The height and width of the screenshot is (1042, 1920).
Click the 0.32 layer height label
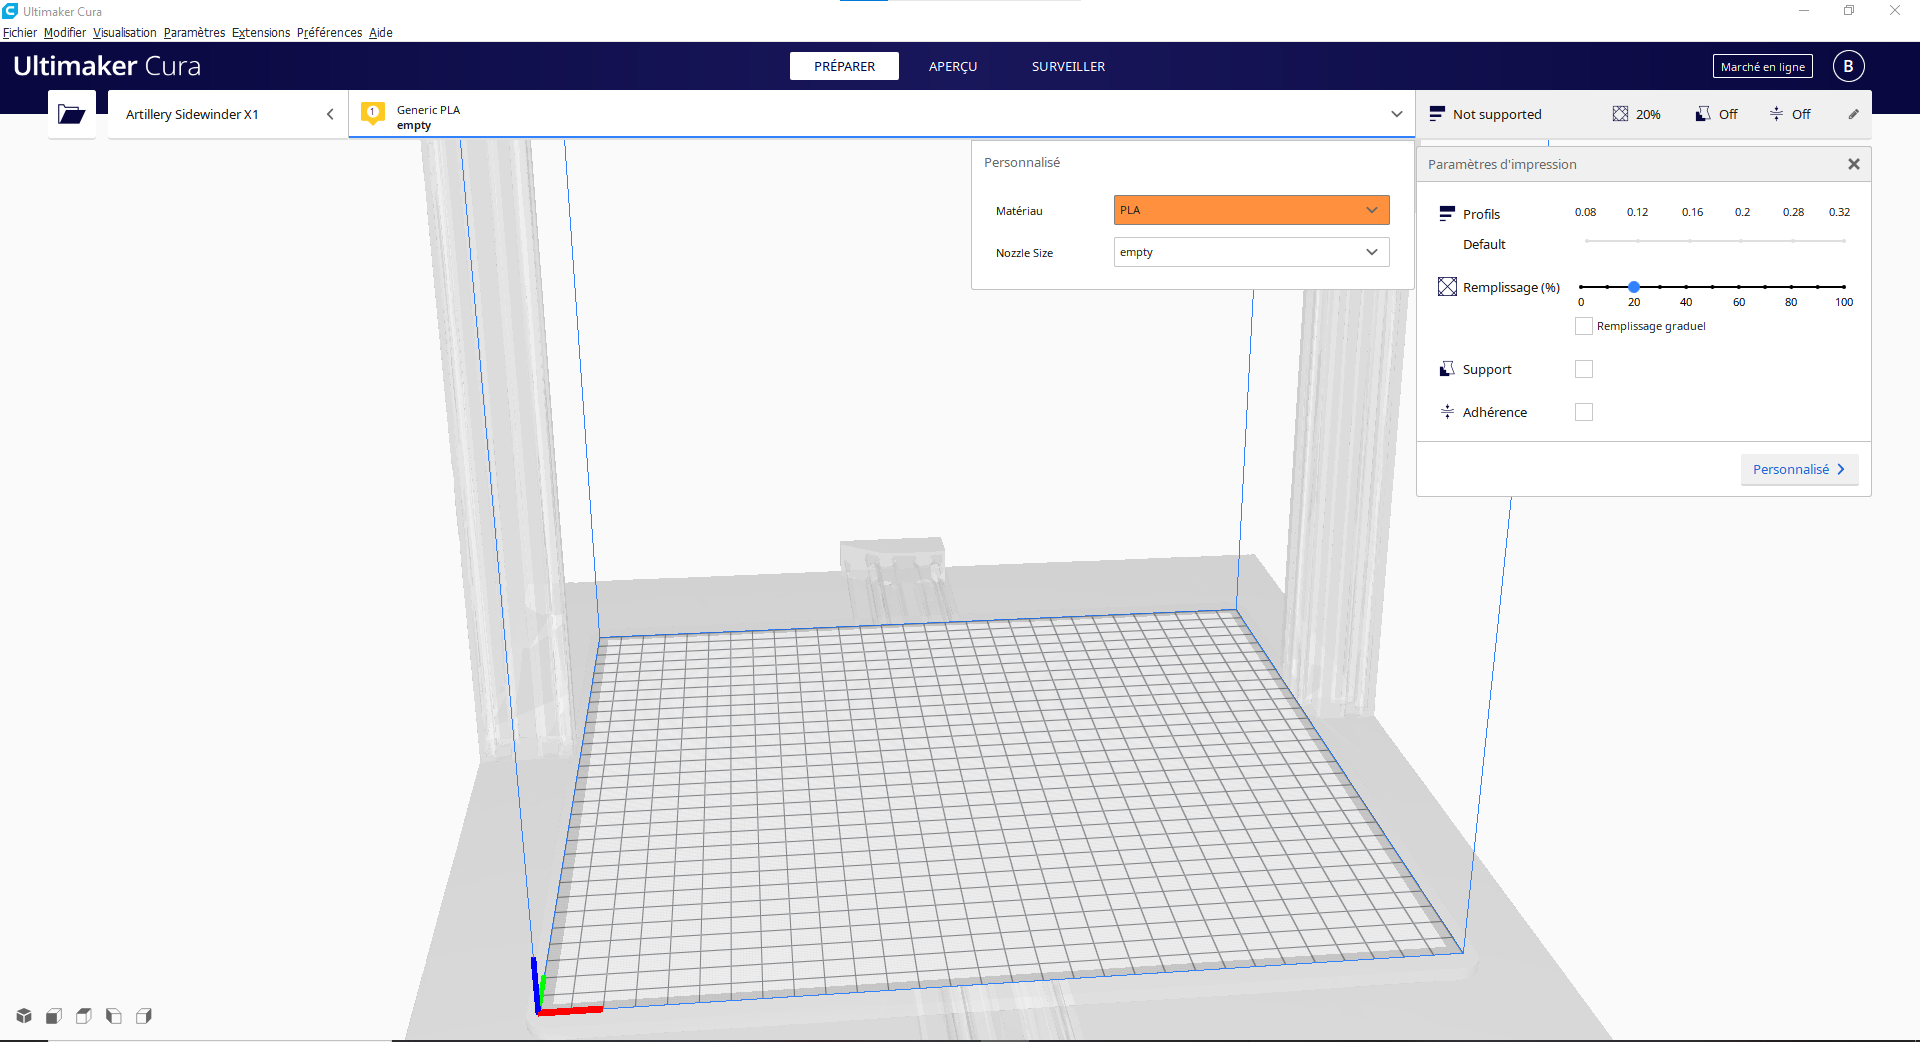1839,212
